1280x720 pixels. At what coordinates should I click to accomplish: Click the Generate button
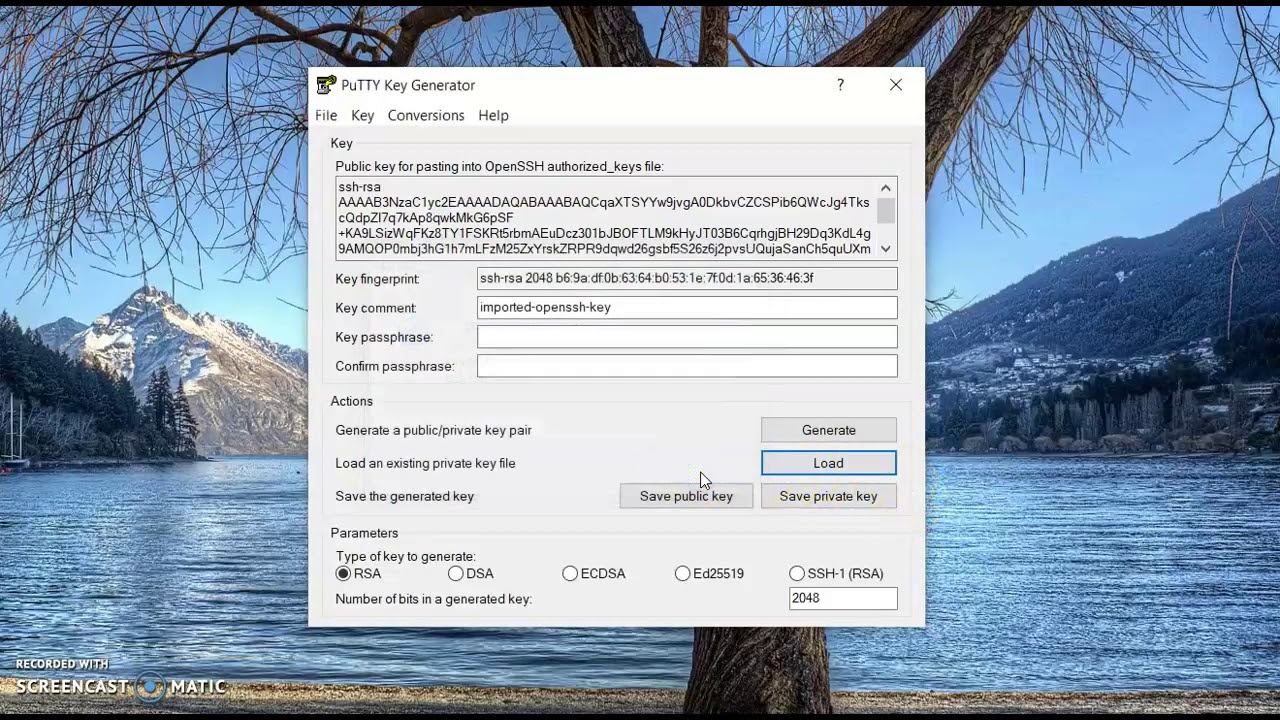point(829,430)
